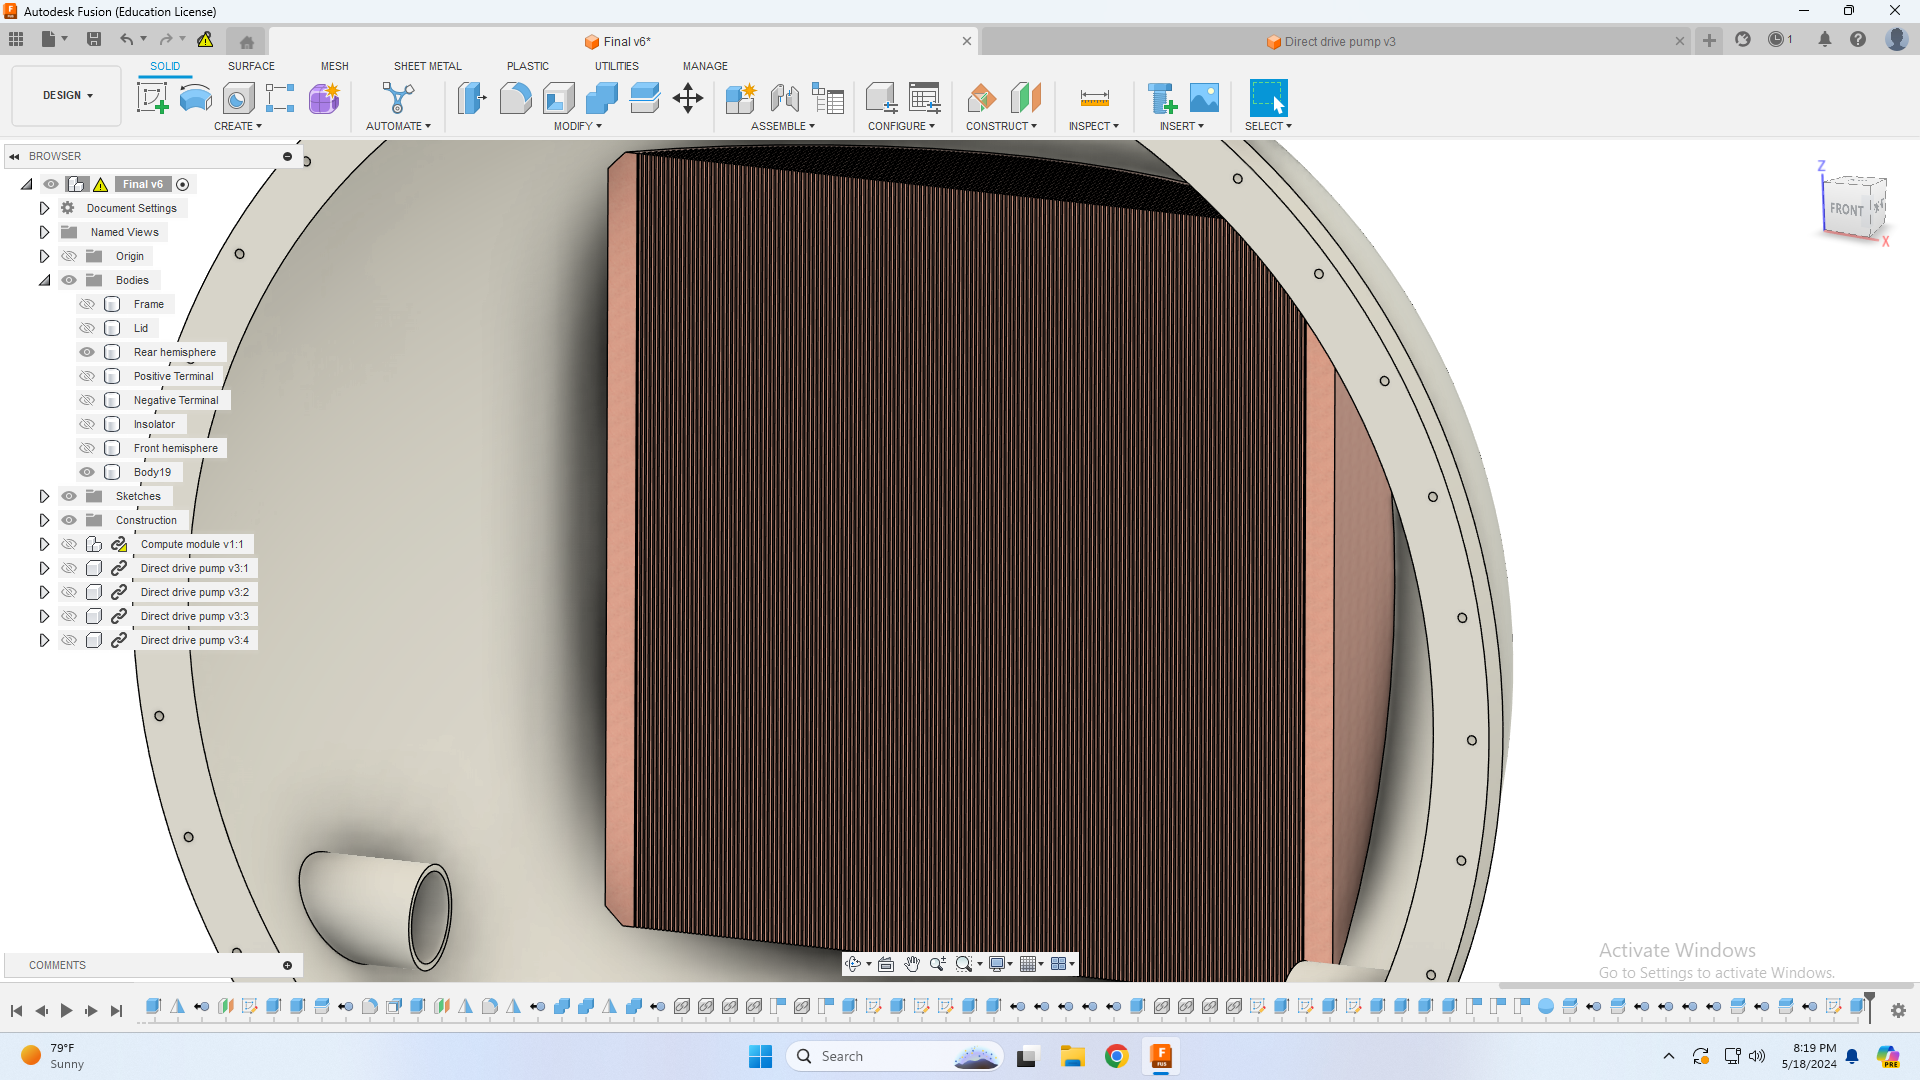1920x1080 pixels.
Task: Click FRONT face of ViewCube
Action: [x=1846, y=209]
